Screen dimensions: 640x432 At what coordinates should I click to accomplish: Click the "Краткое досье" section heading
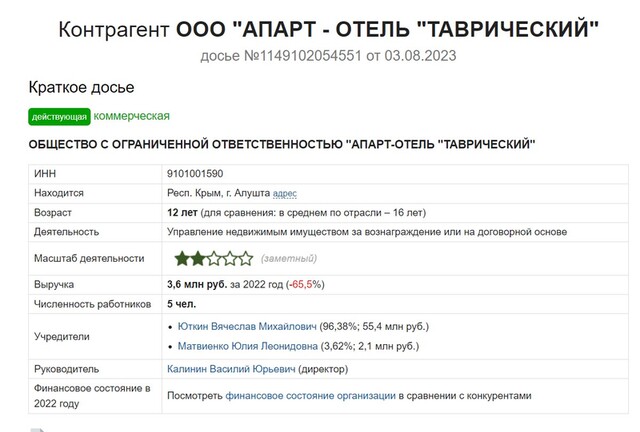pos(82,88)
